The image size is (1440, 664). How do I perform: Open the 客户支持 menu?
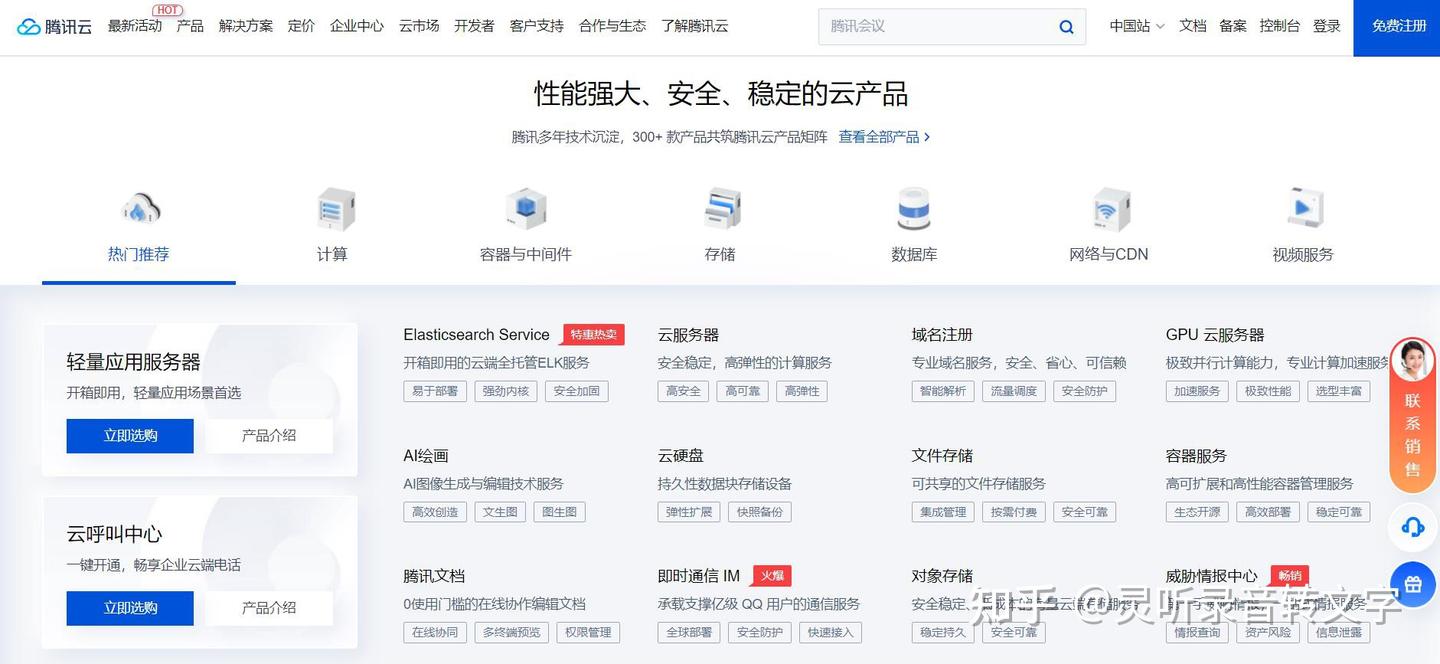[x=537, y=26]
